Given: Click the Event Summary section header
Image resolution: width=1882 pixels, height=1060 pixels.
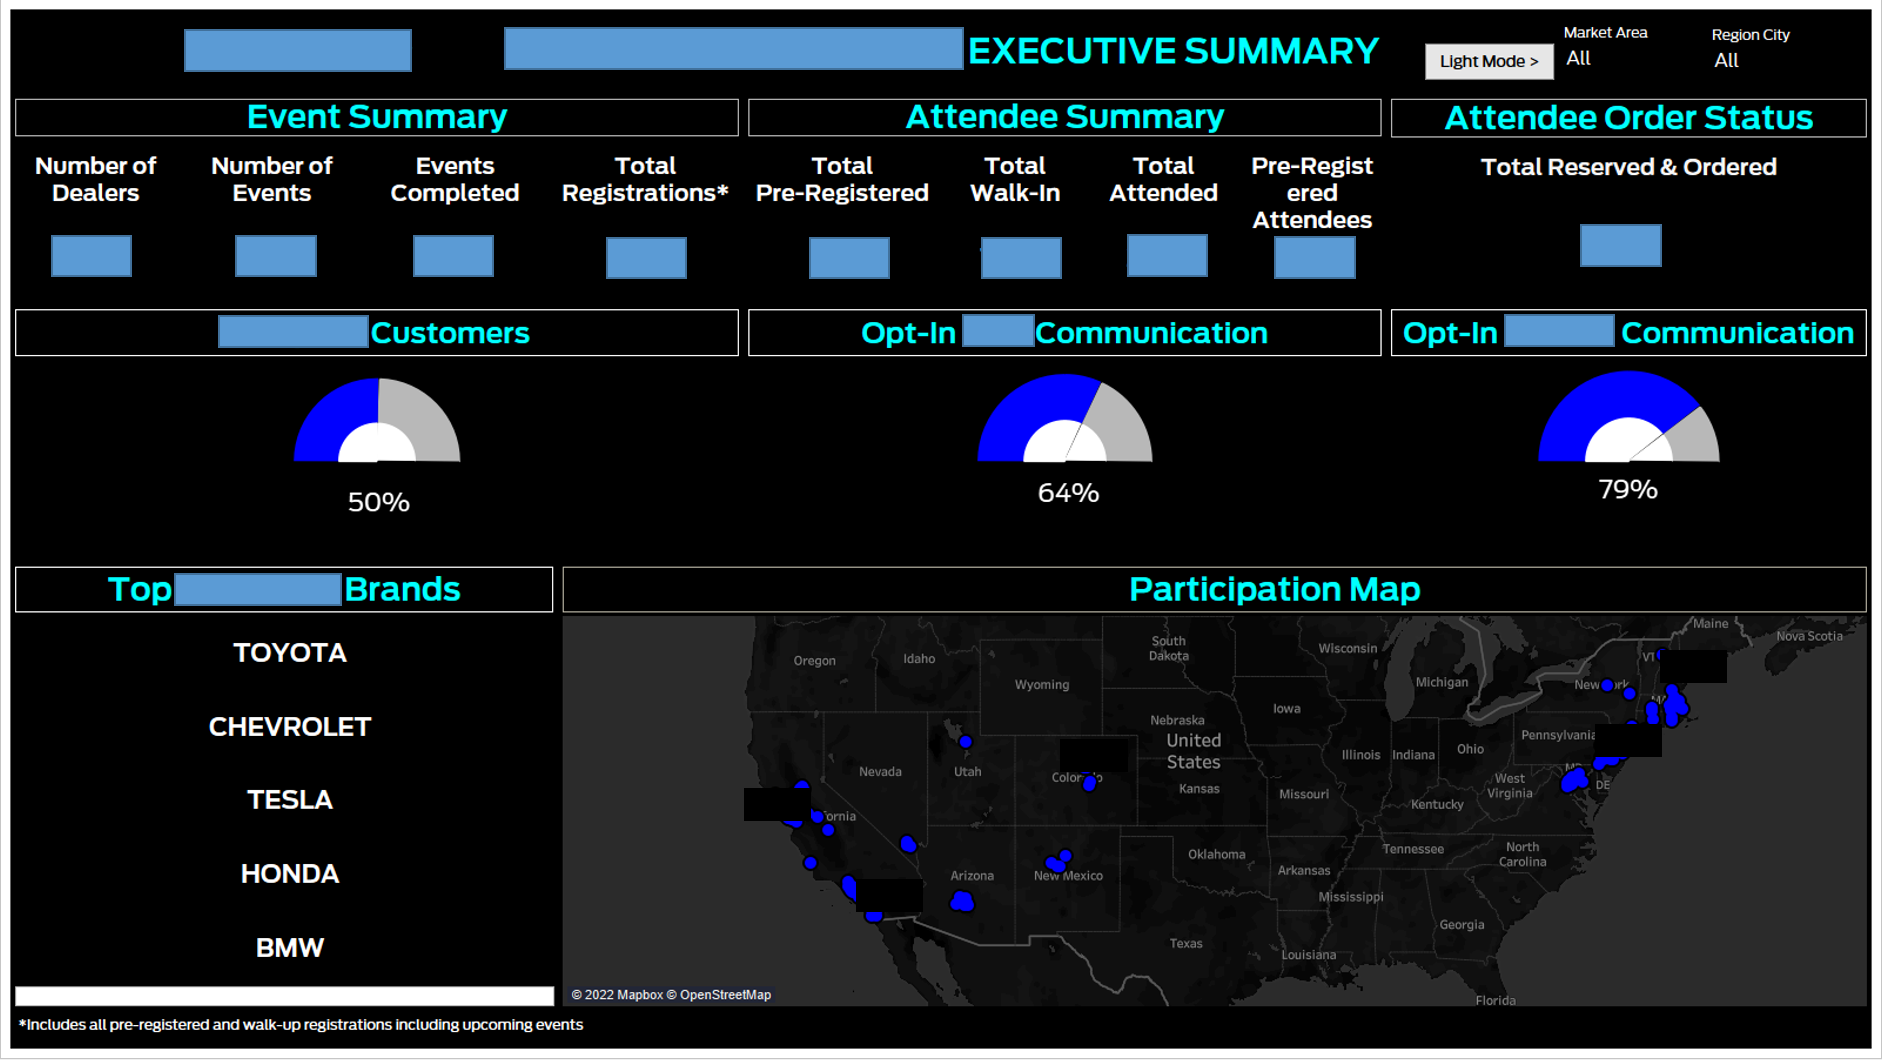Looking at the screenshot, I should tap(376, 117).
